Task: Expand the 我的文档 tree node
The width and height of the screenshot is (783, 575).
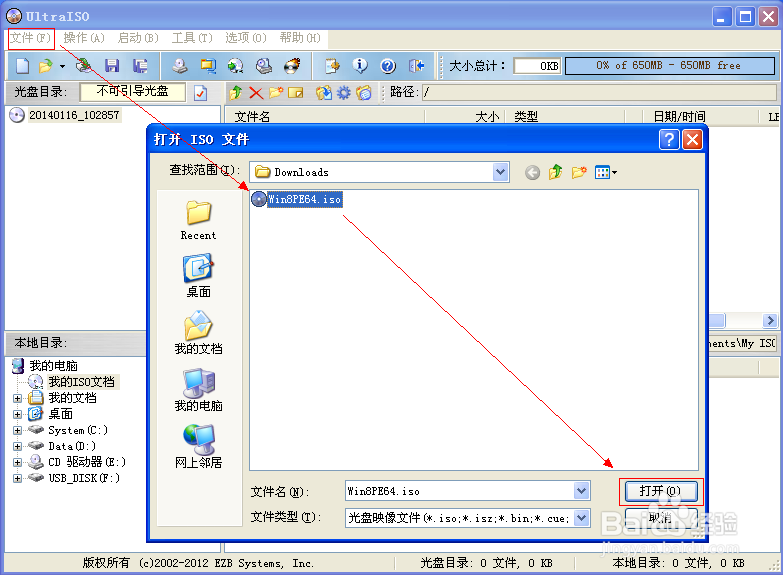Action: pos(17,399)
